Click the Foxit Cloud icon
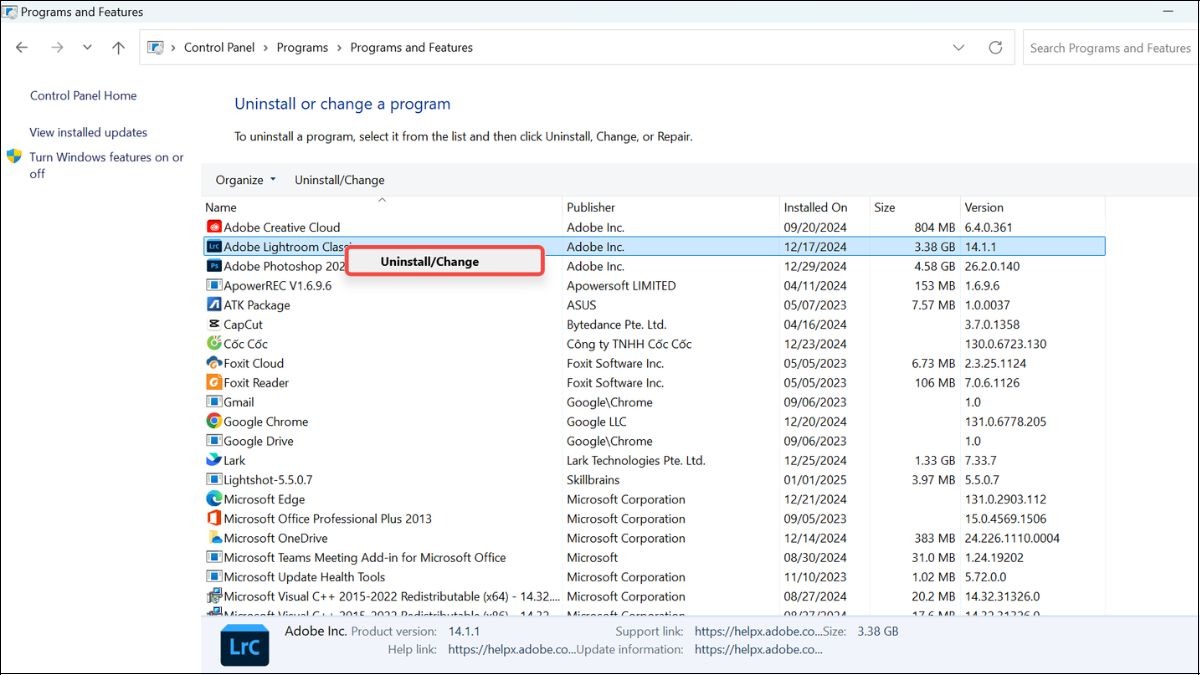This screenshot has width=1200, height=675. pos(214,363)
